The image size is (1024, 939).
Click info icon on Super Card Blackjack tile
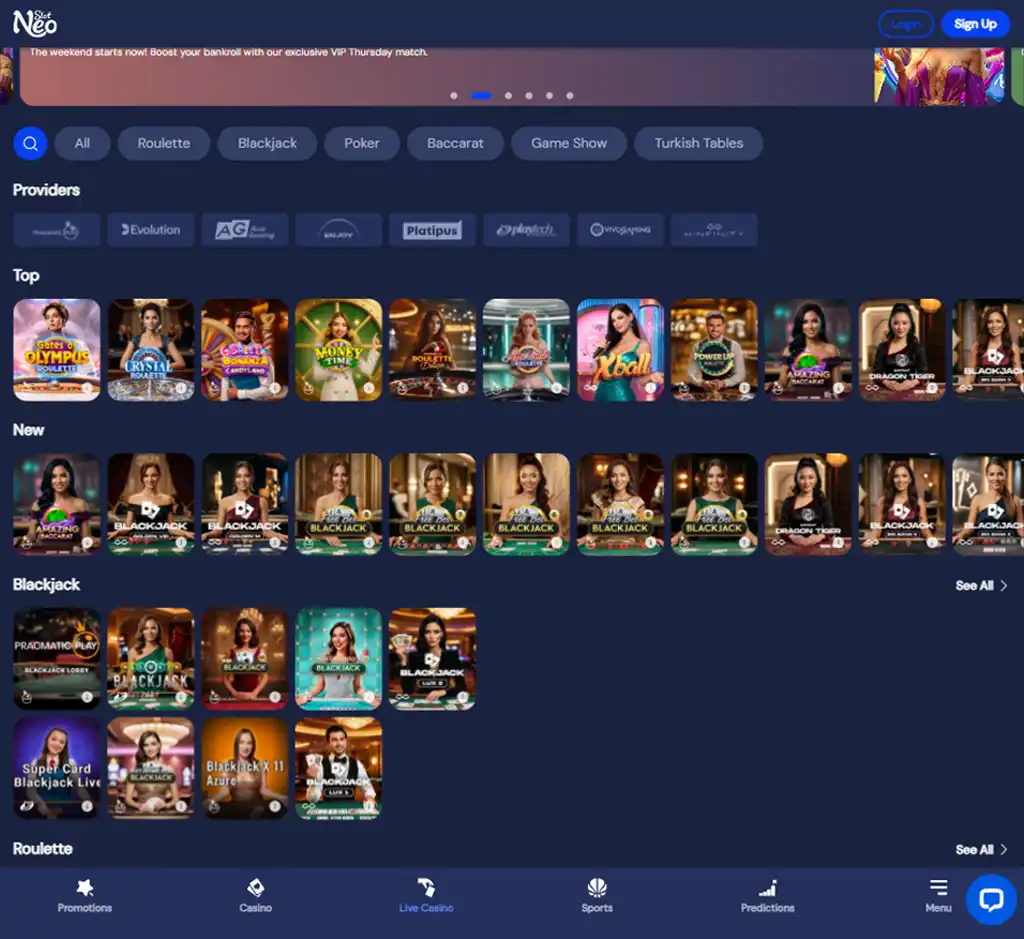pos(87,806)
